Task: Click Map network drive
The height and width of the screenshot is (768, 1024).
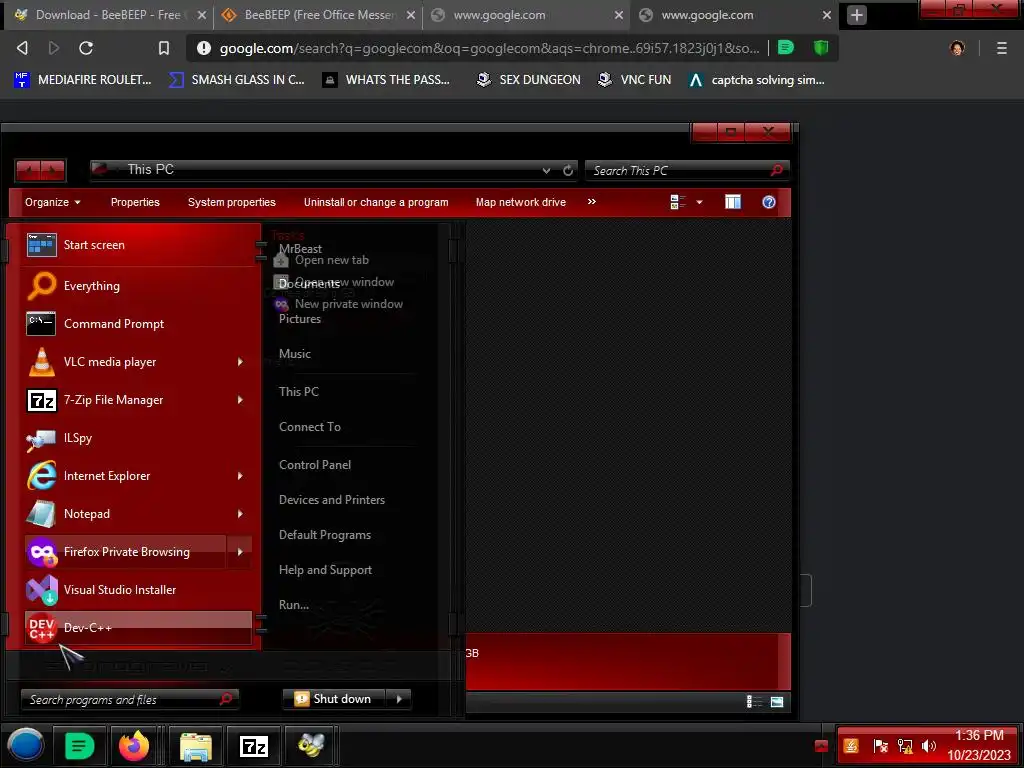Action: tap(520, 202)
